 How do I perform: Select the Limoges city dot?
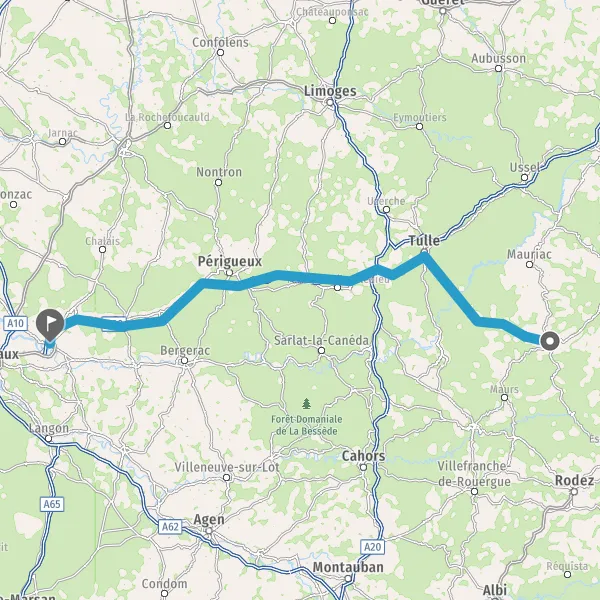pyautogui.click(x=330, y=102)
